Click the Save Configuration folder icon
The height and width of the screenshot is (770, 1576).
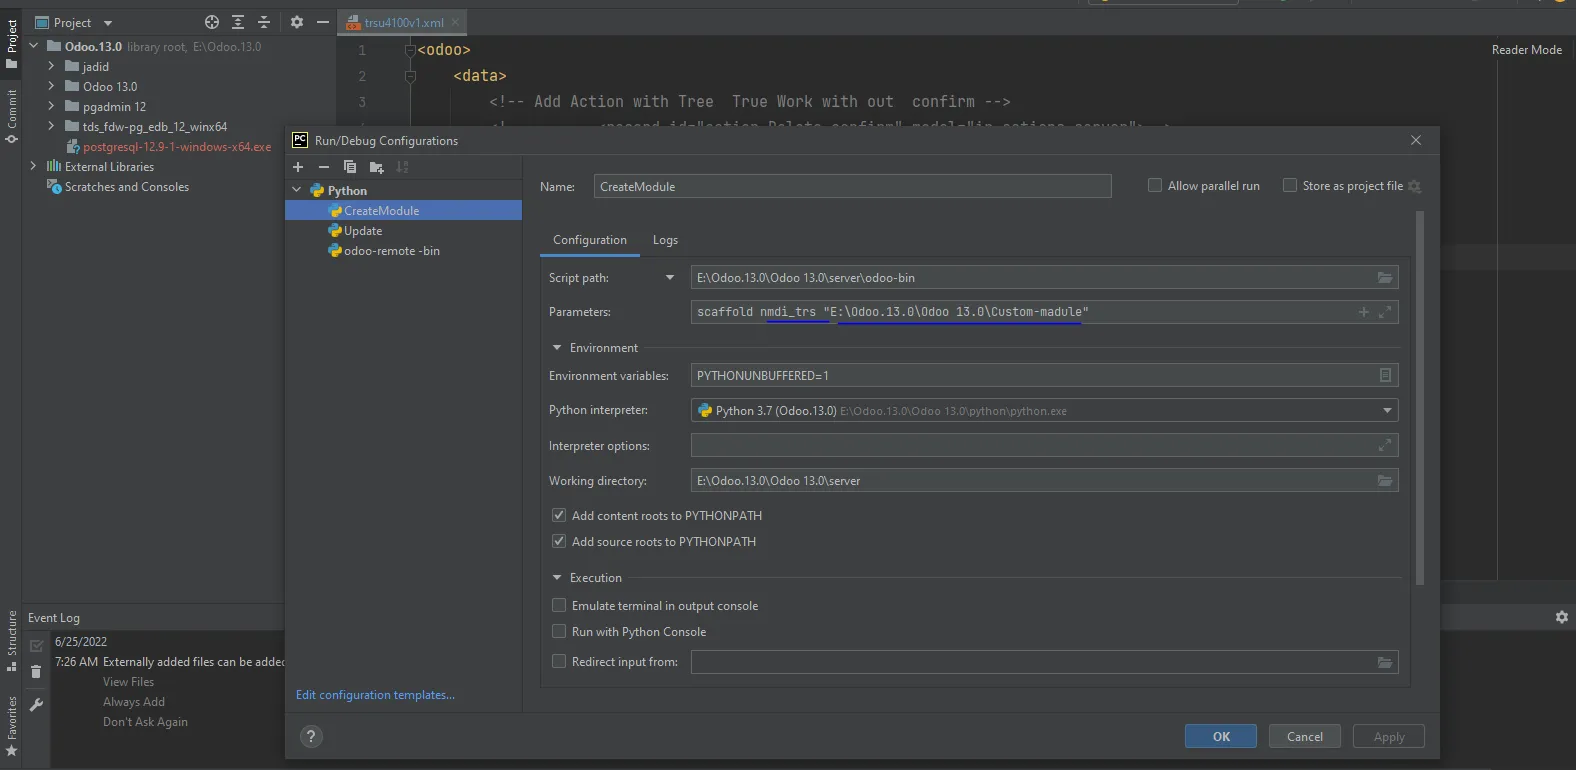[376, 167]
